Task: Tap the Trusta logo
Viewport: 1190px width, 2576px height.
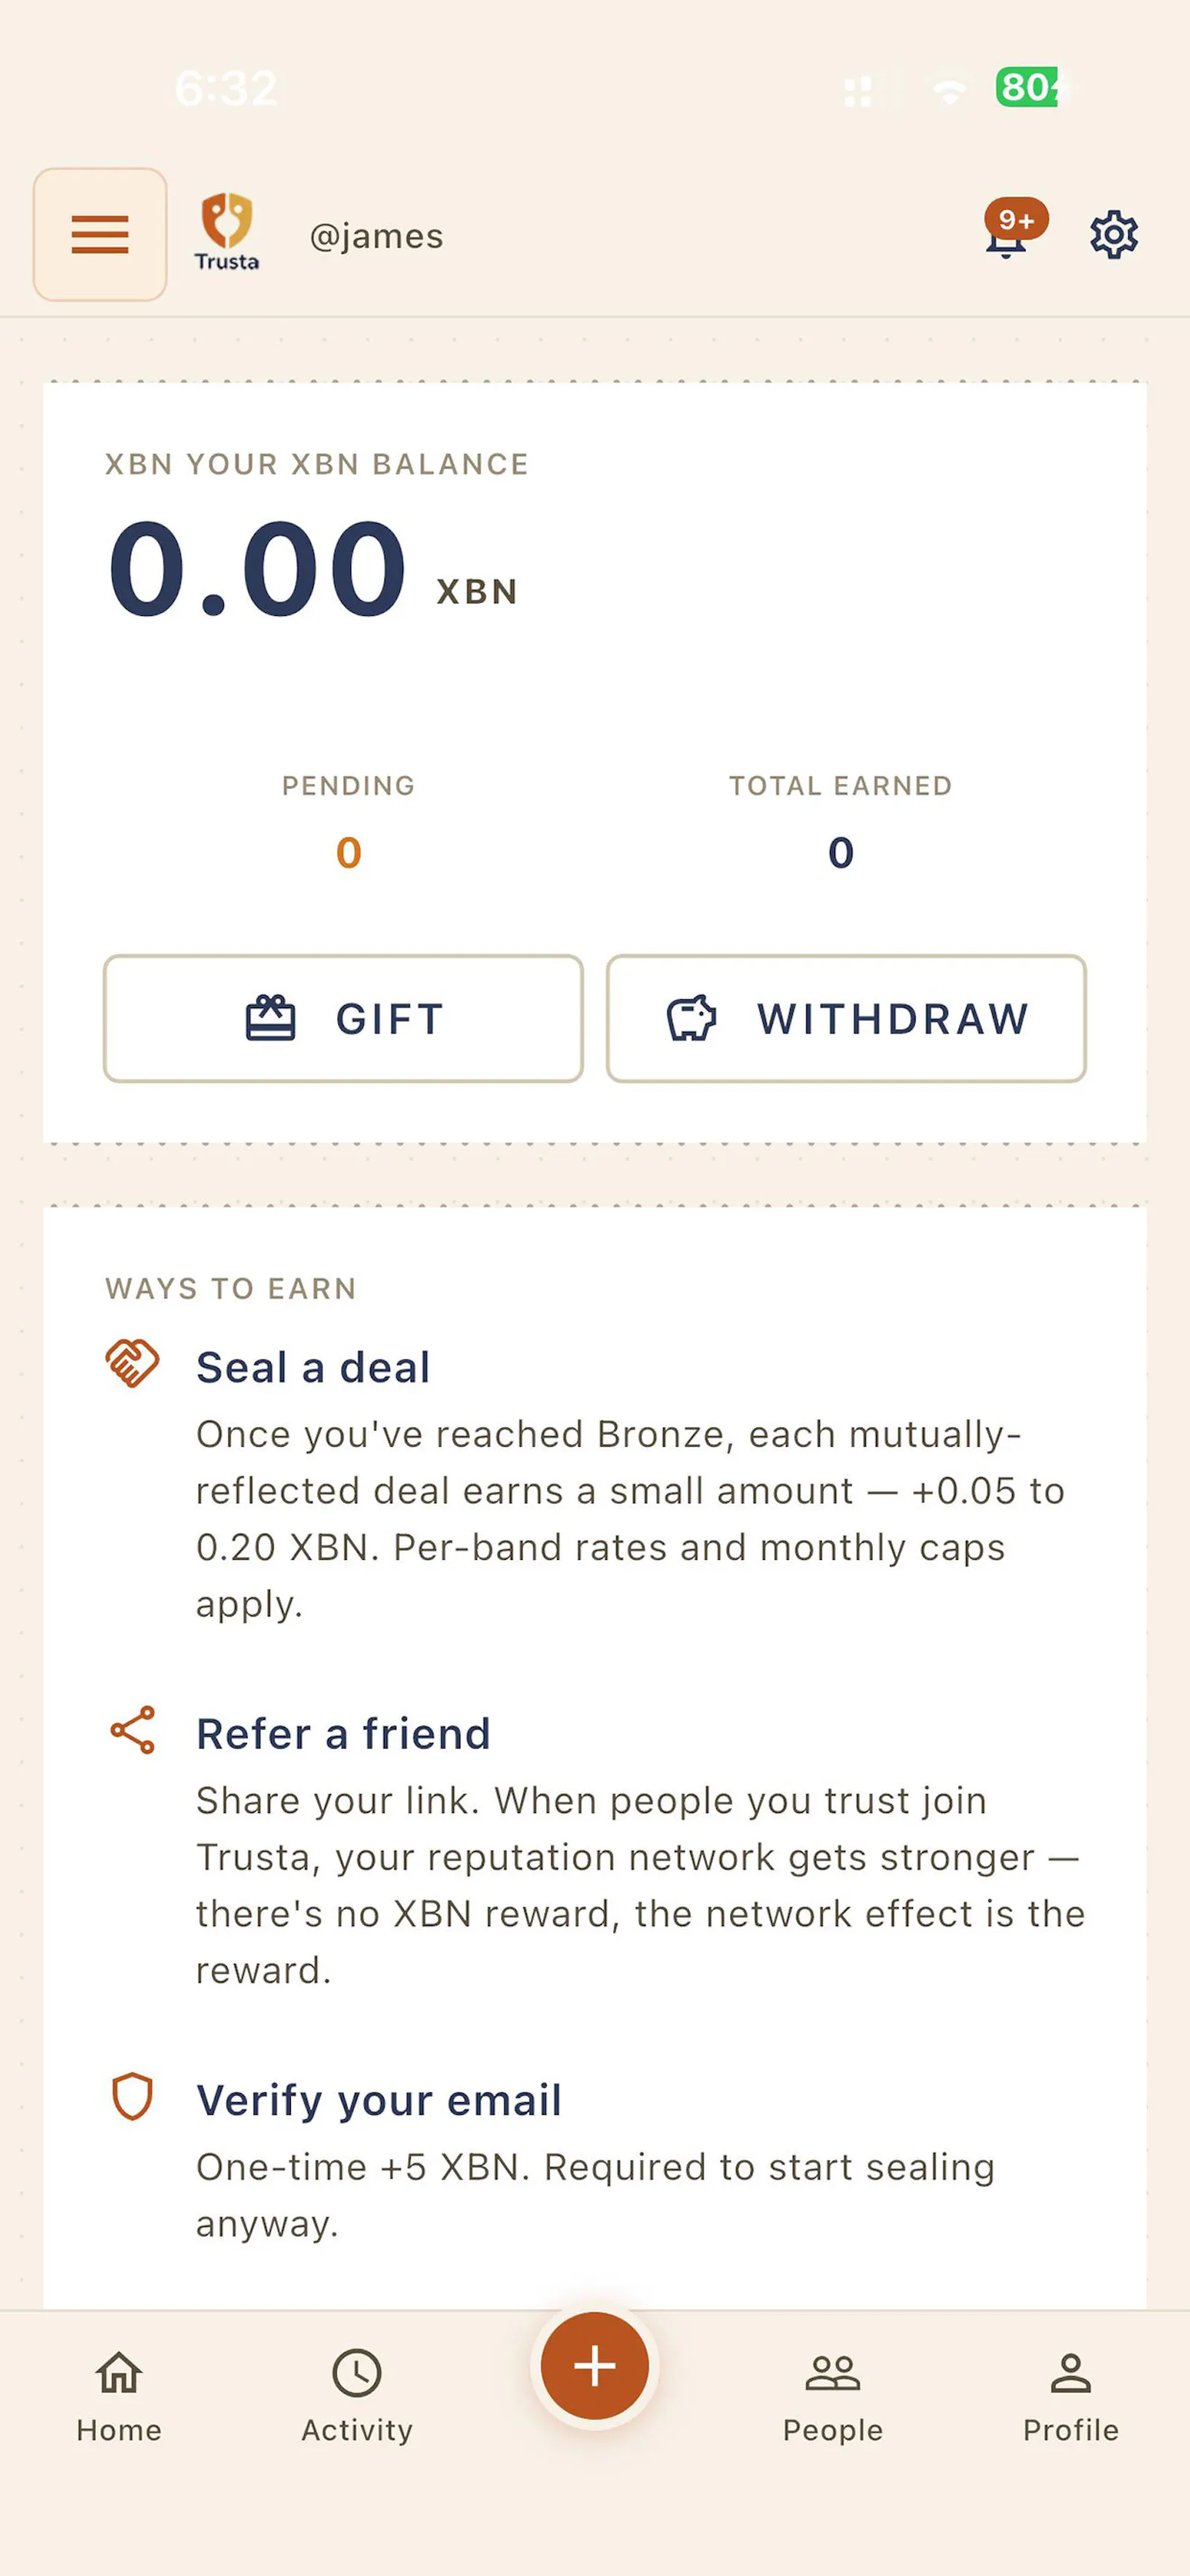Action: tap(227, 232)
